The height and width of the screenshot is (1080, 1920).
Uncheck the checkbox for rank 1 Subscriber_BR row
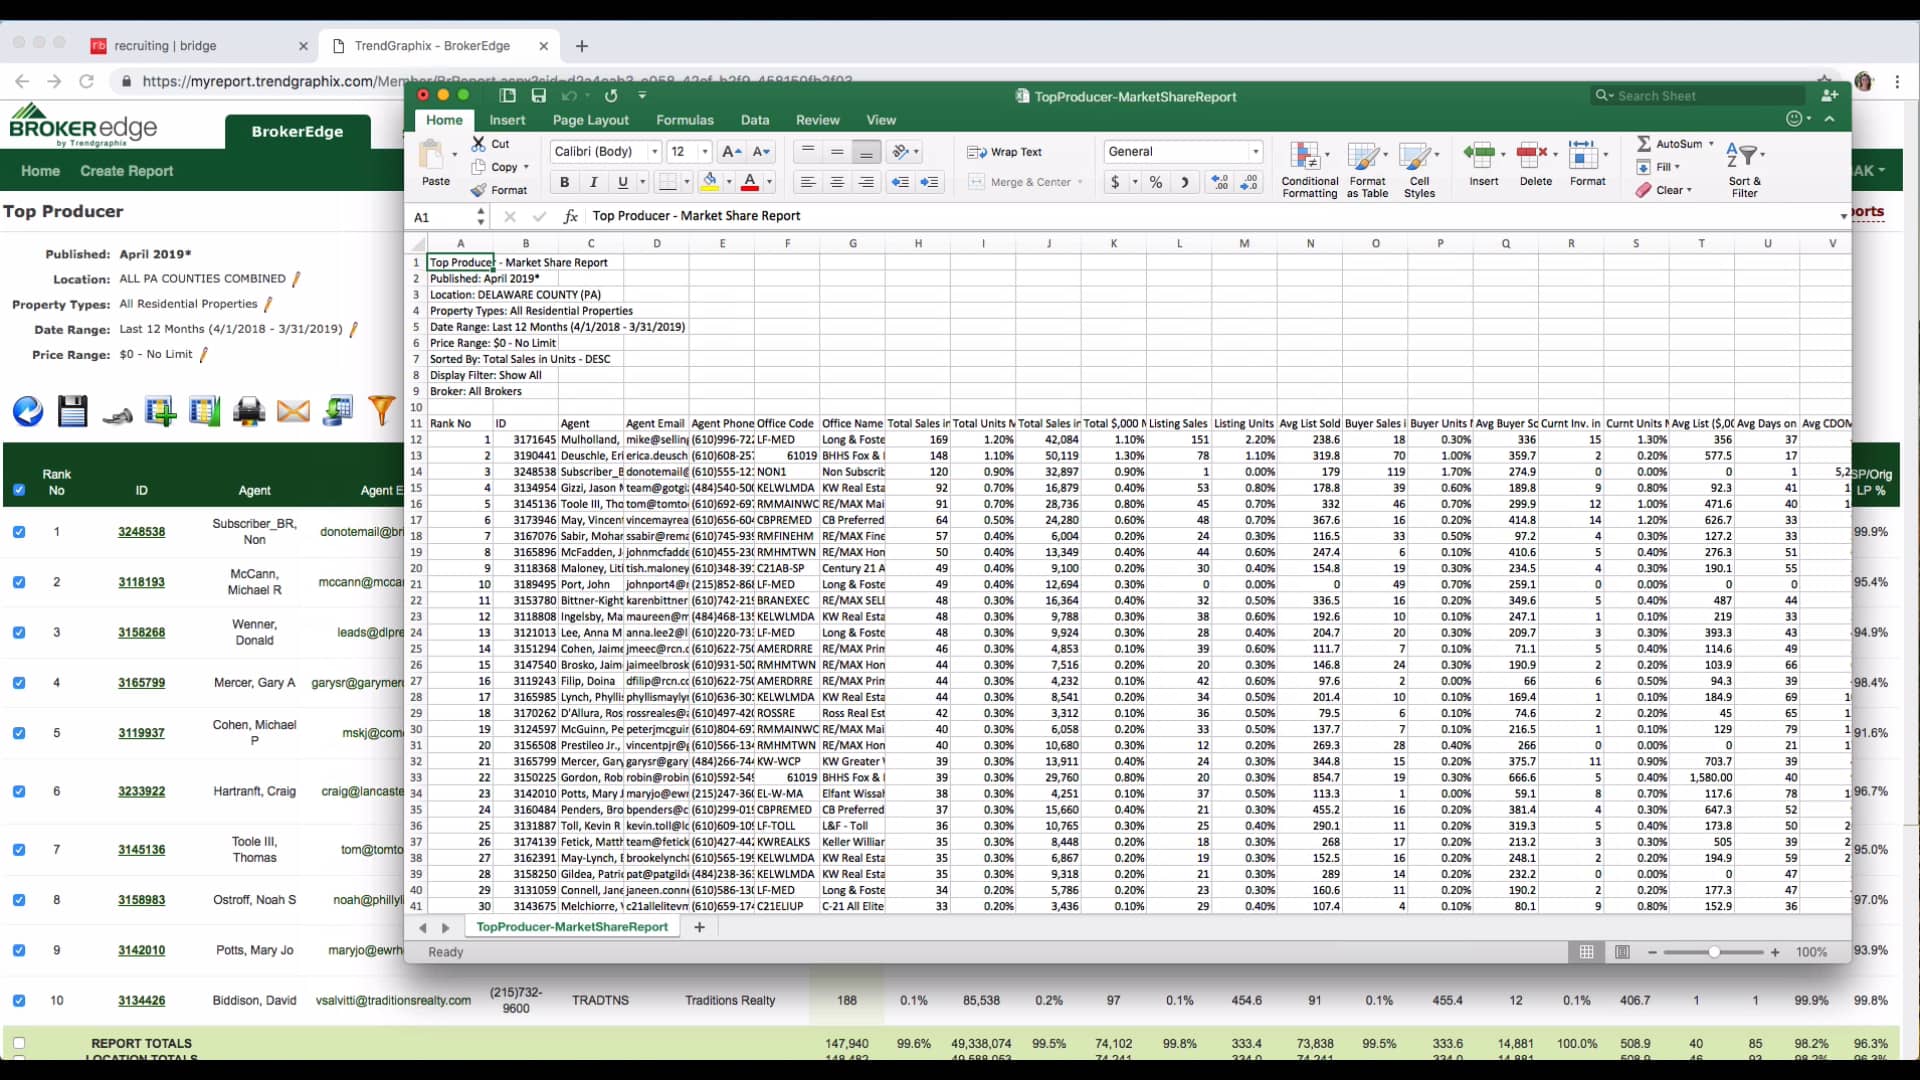pyautogui.click(x=19, y=532)
